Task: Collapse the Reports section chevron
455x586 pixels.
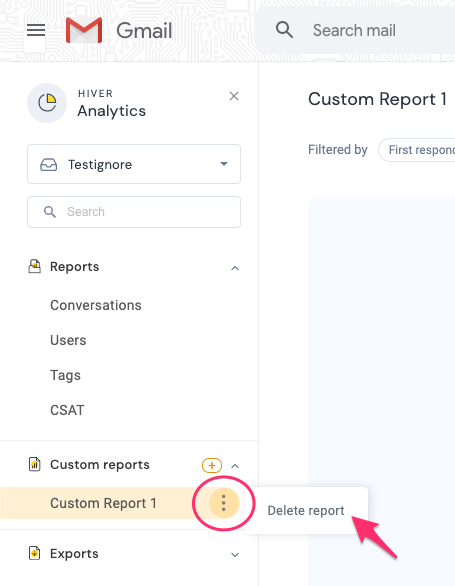Action: click(x=235, y=268)
